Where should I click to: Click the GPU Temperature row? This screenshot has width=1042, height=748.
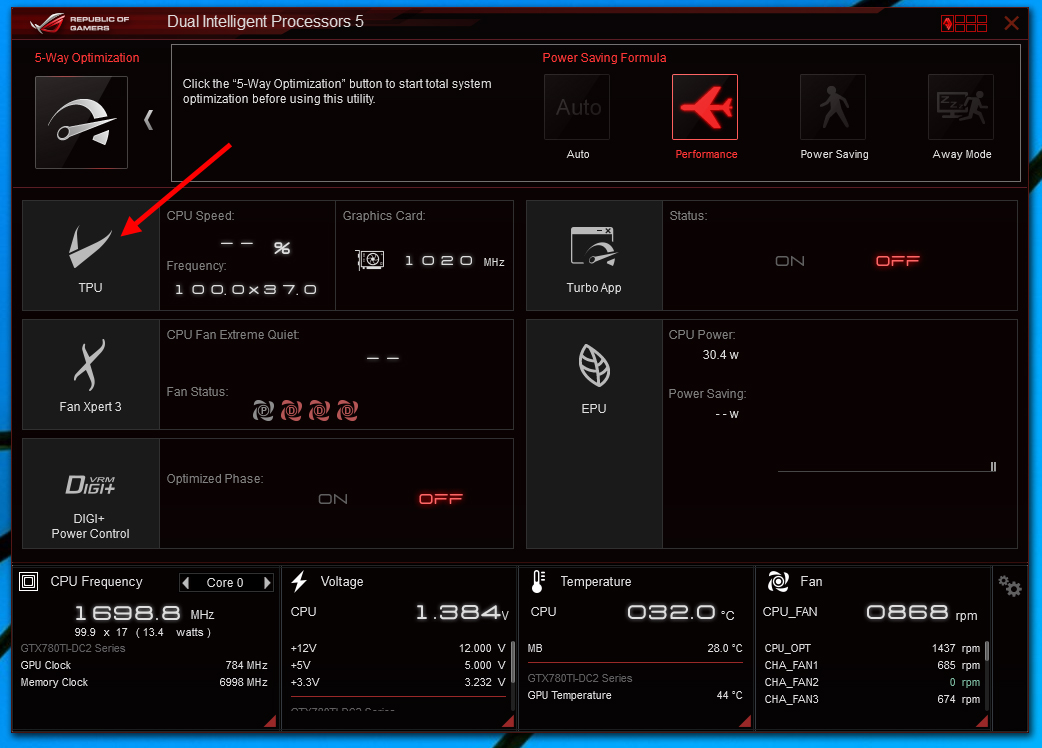point(635,696)
